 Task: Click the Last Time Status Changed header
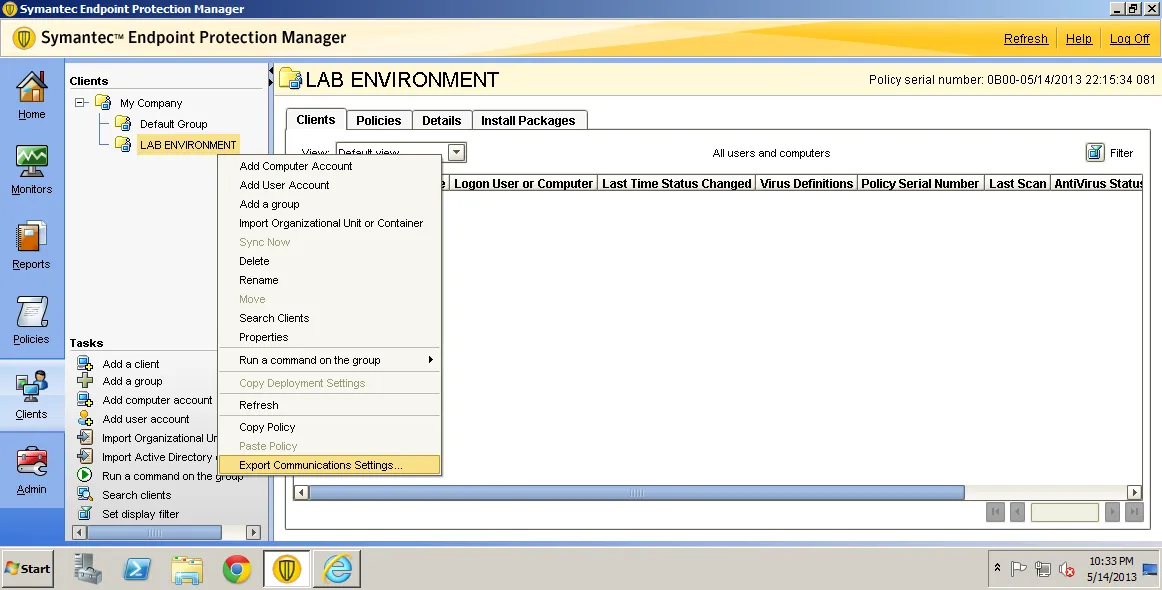coord(677,183)
